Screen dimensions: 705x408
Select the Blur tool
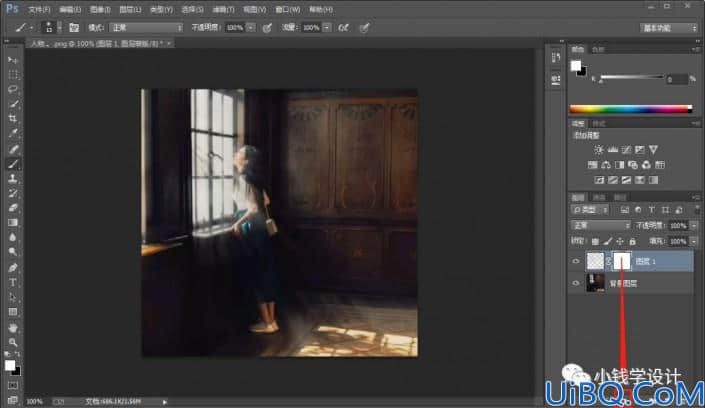tap(13, 237)
